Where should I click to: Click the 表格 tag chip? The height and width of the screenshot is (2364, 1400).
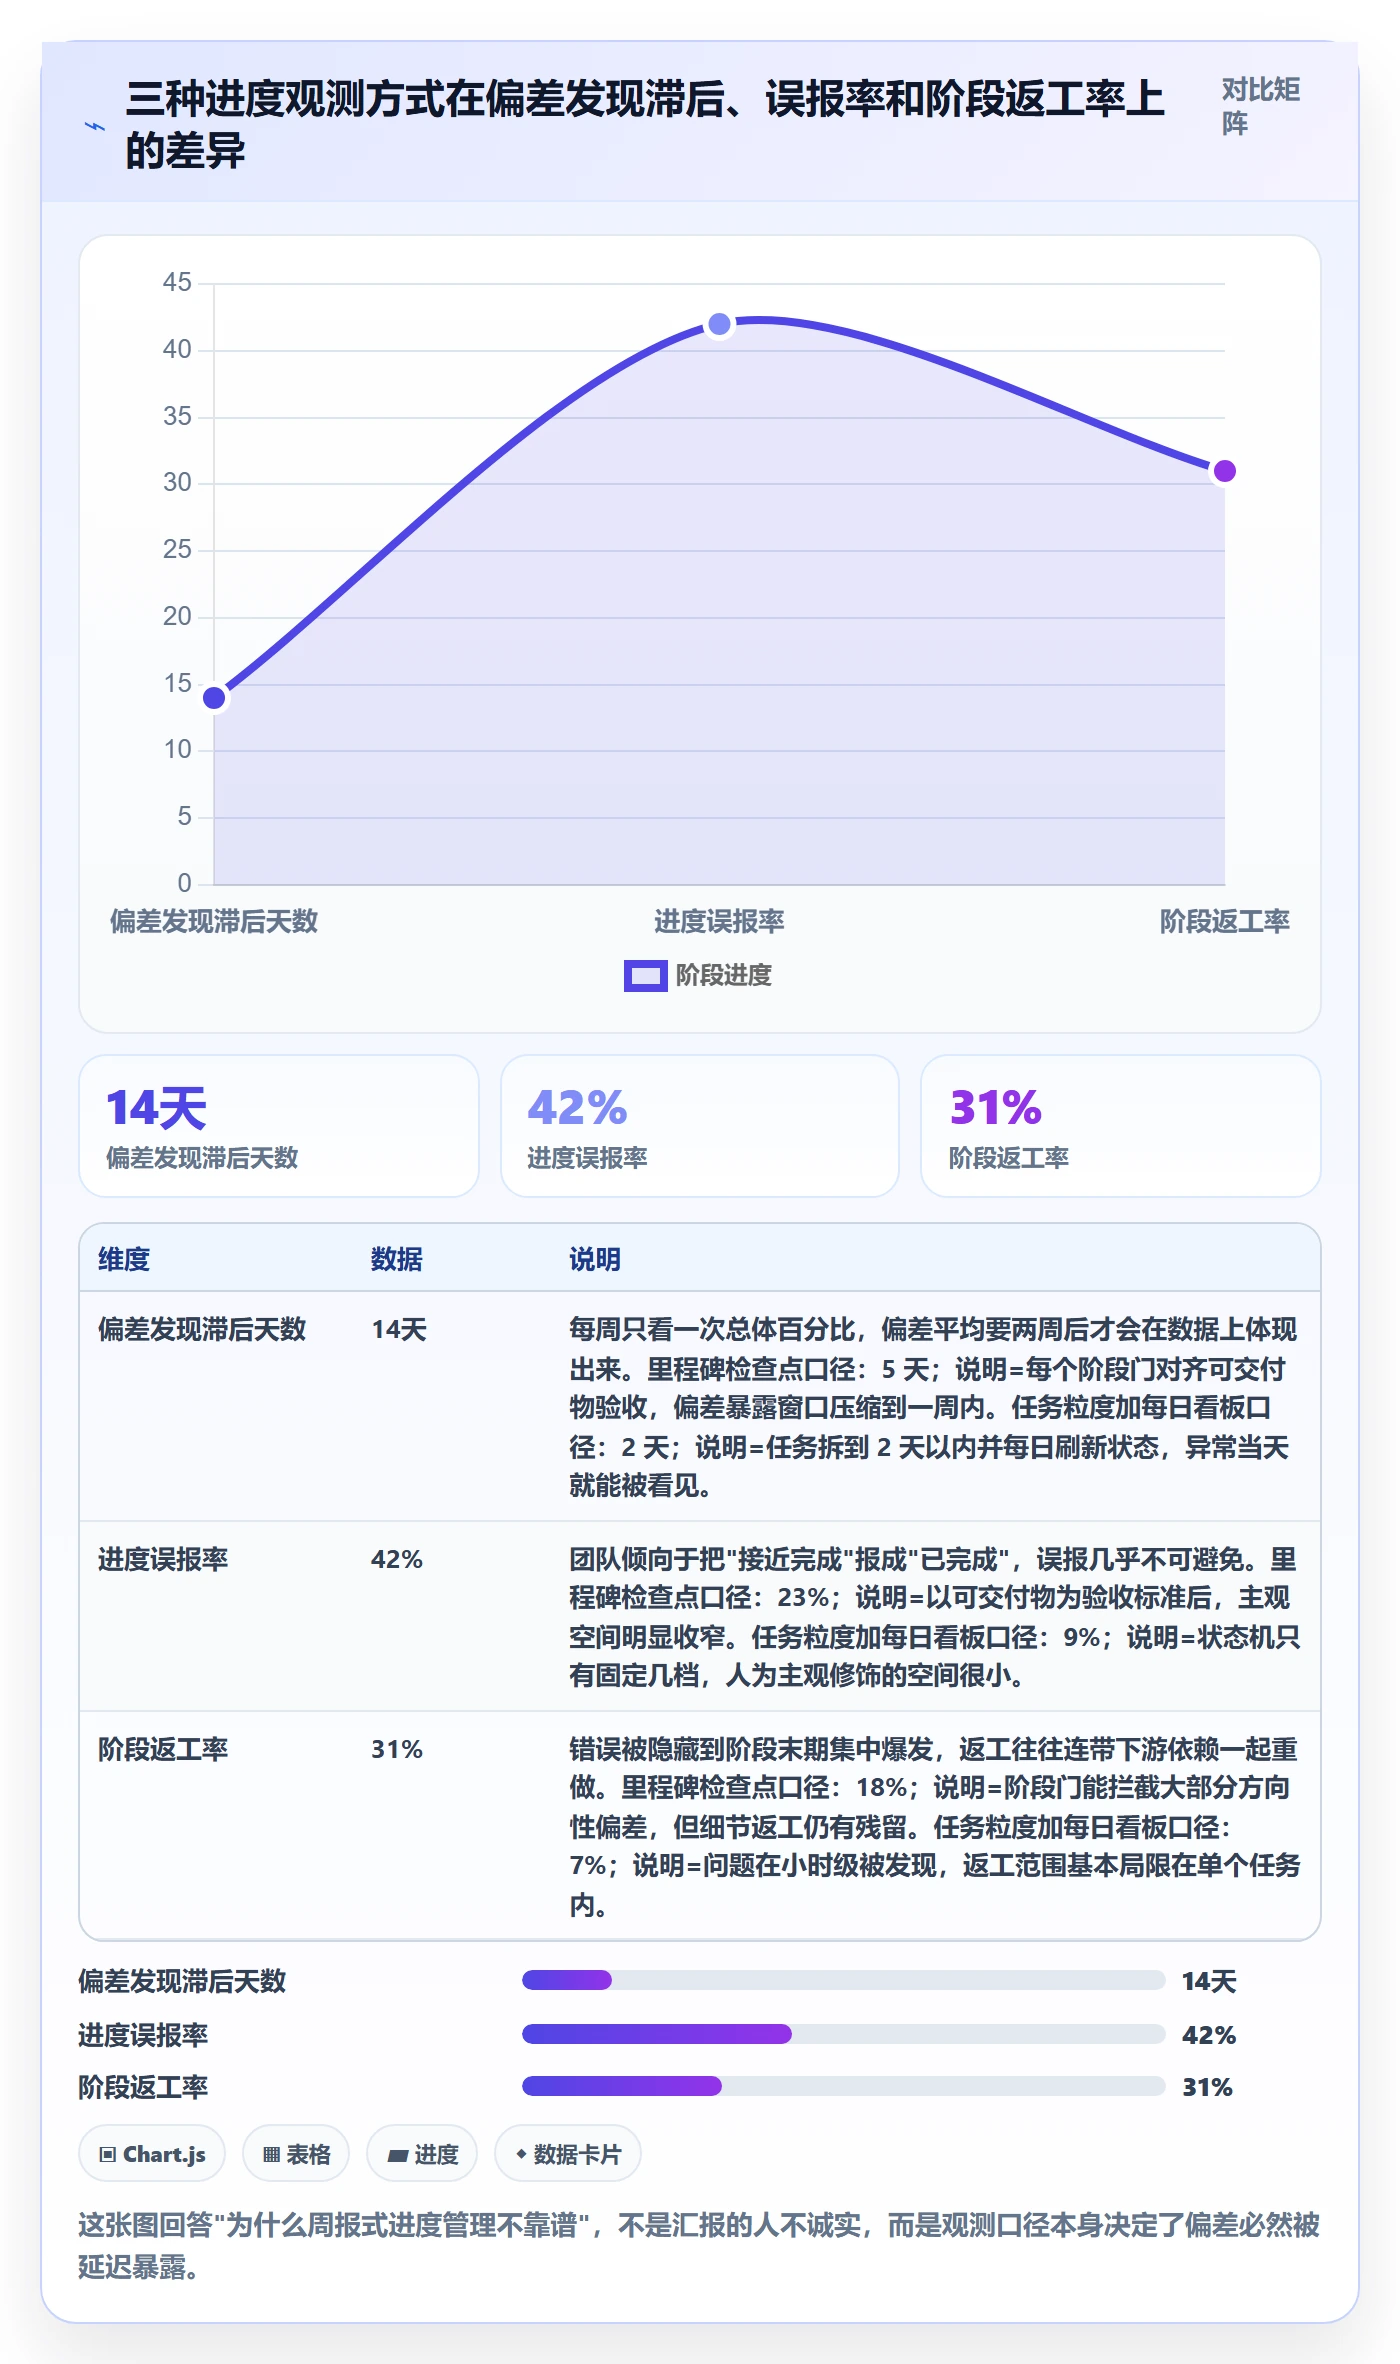[x=296, y=2154]
